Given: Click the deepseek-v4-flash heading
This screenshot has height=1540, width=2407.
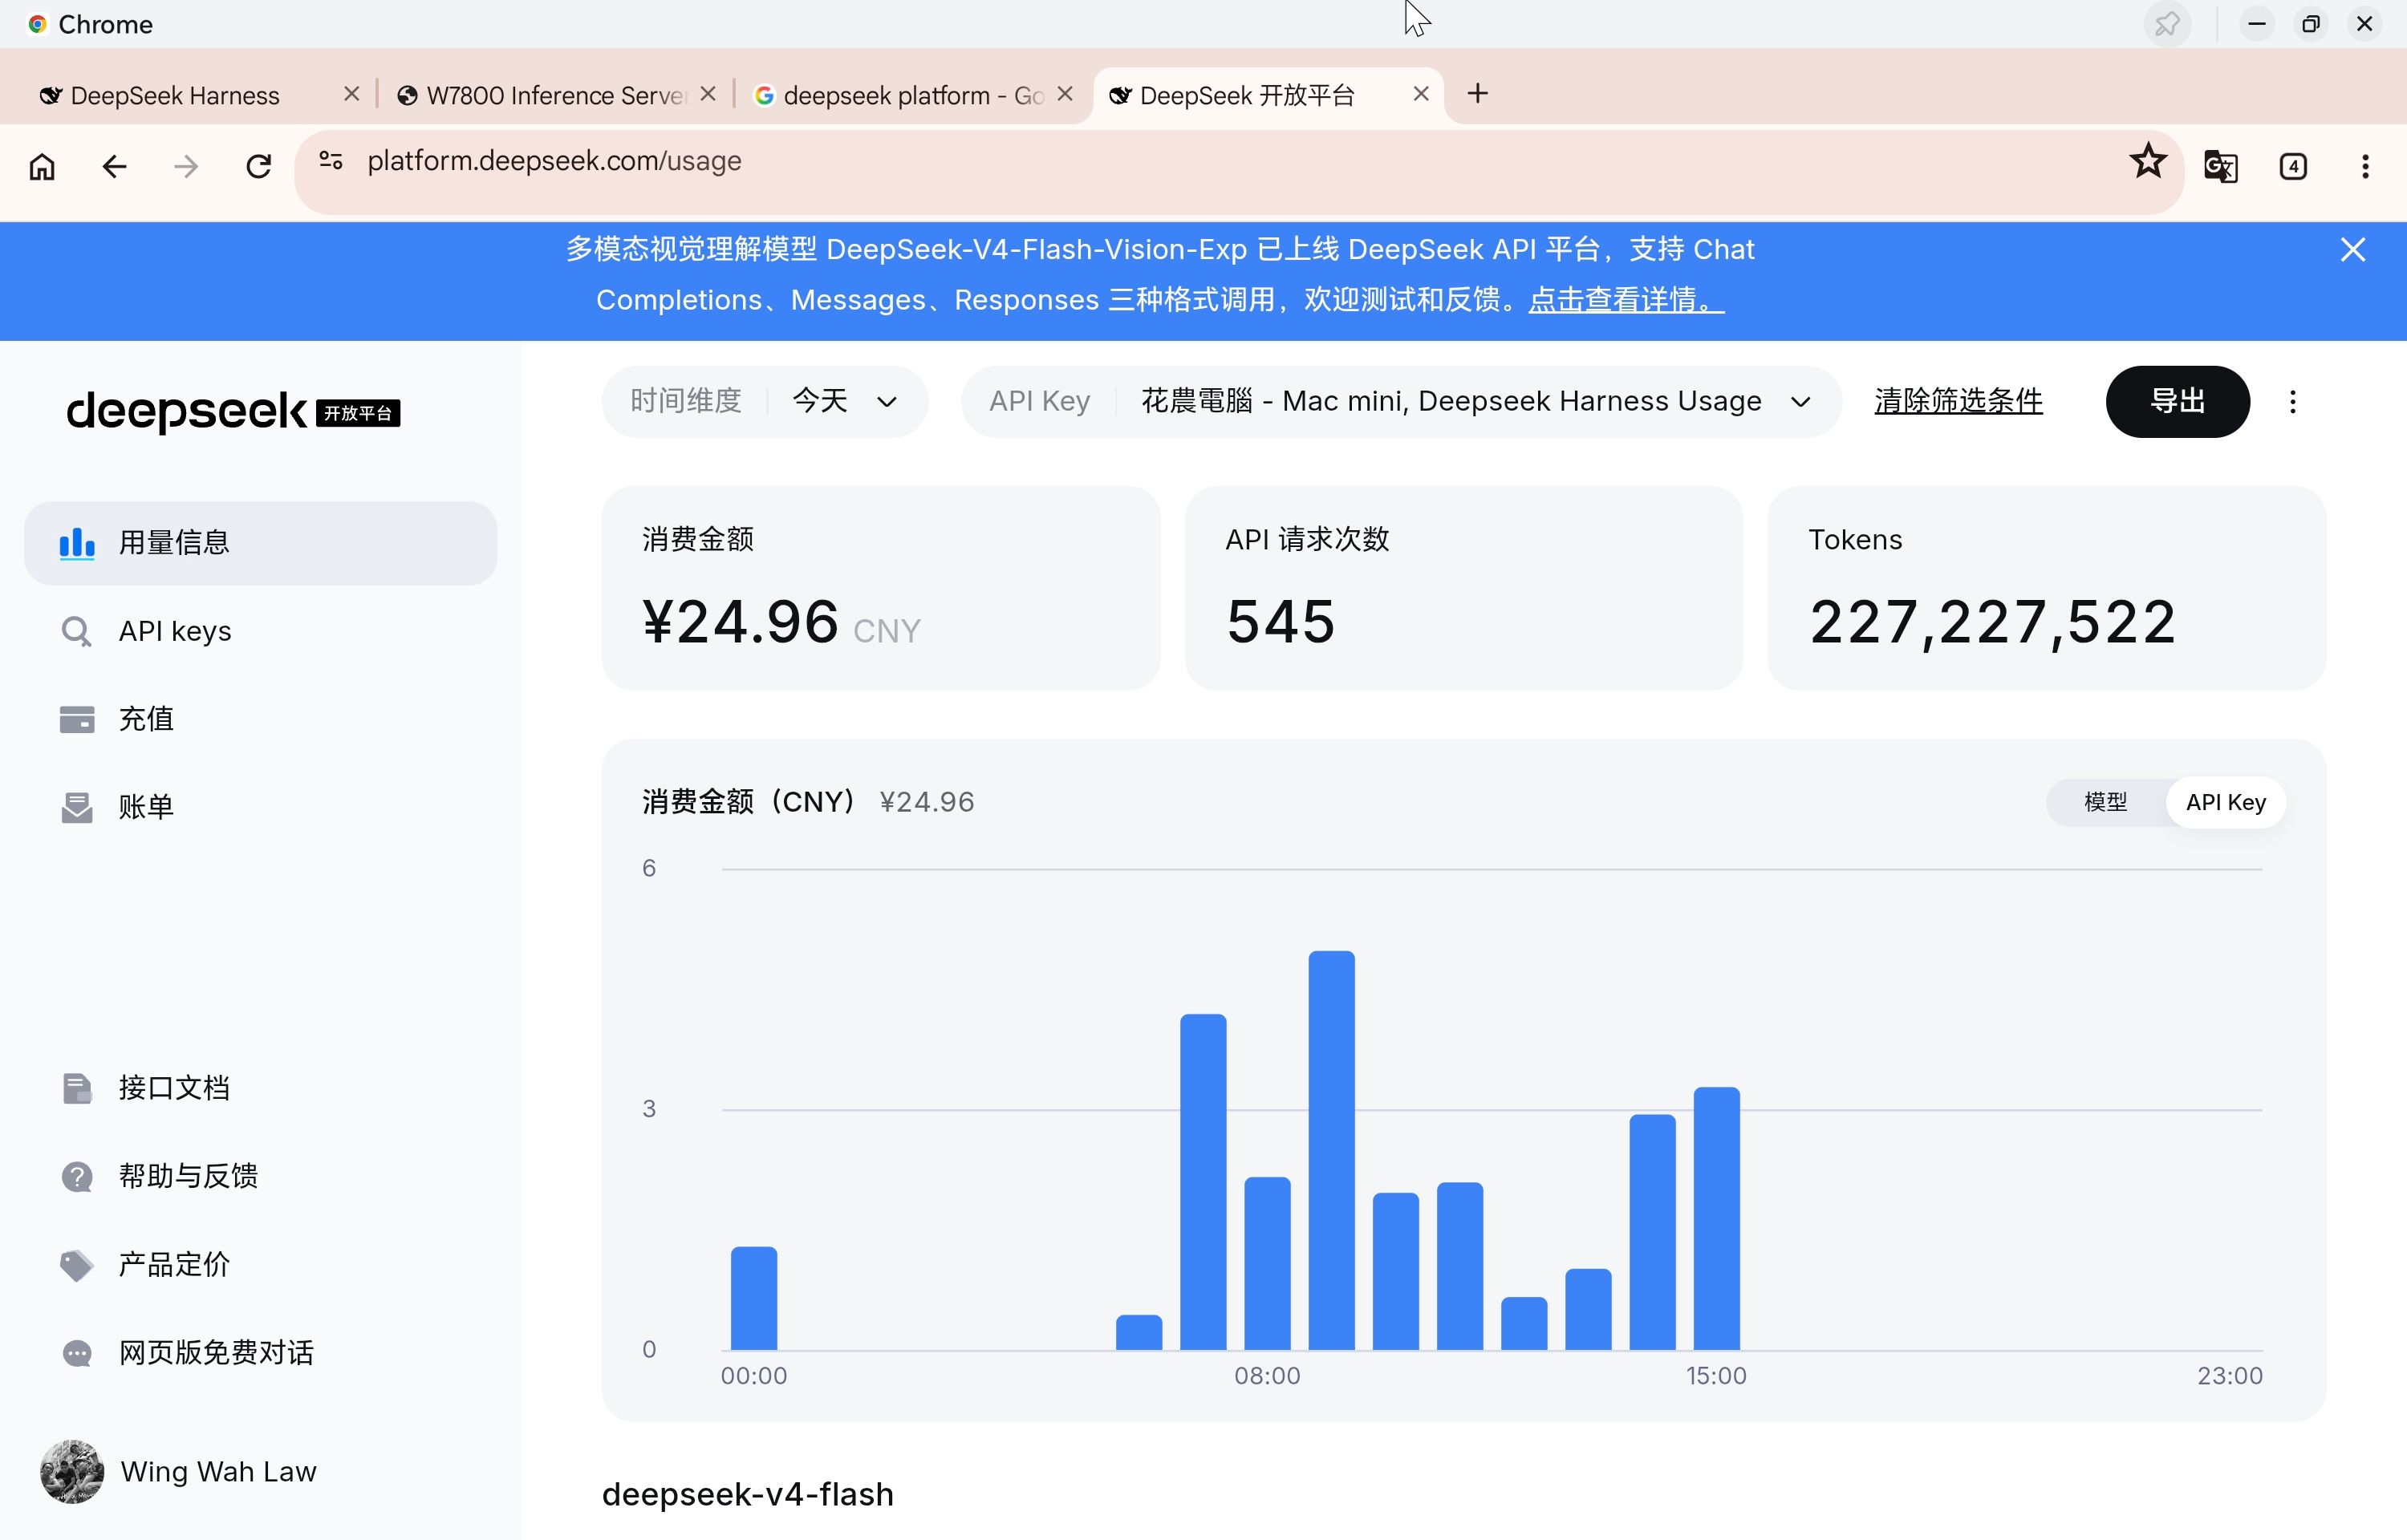Looking at the screenshot, I should coord(748,1495).
